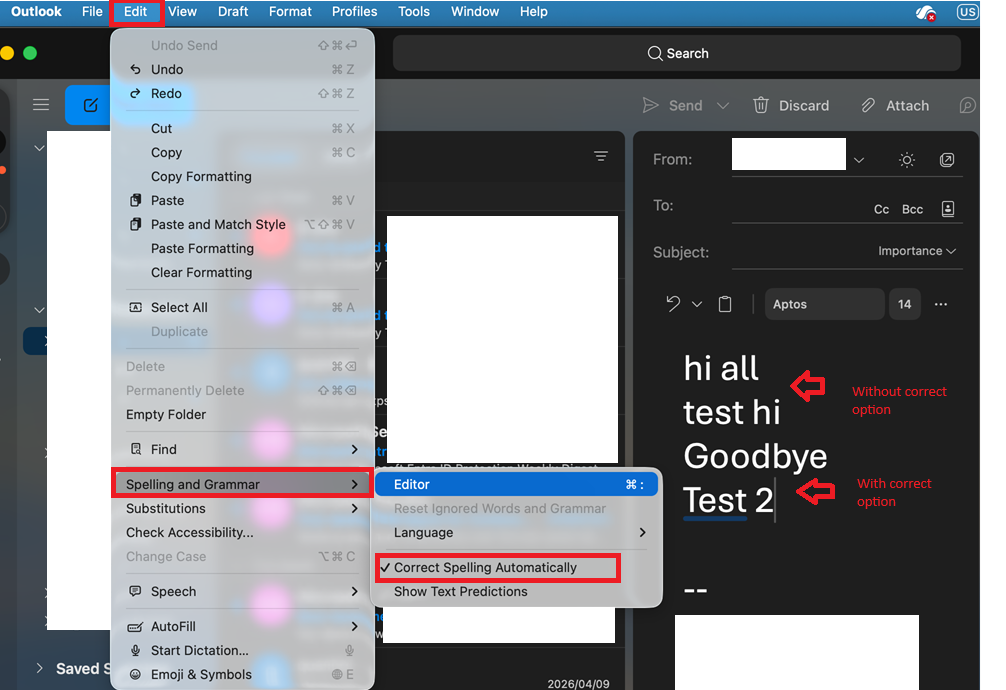Open the Edit menu in menu bar
This screenshot has height=690, width=1006.
[135, 12]
